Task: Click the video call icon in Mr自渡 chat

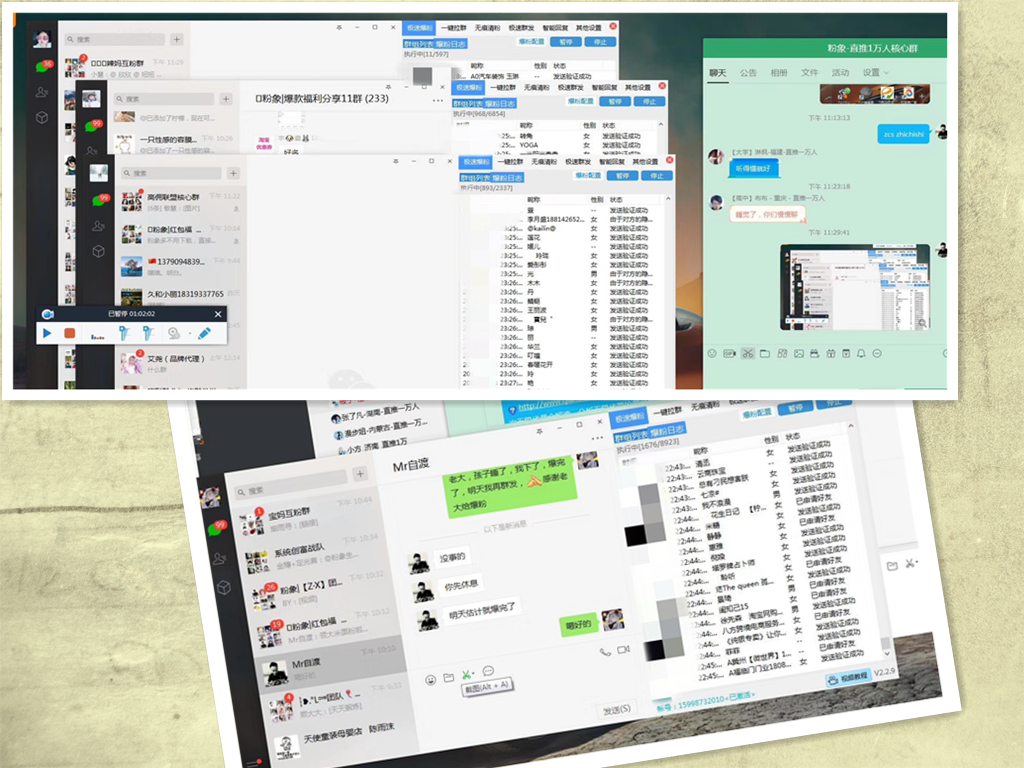Action: pos(623,651)
